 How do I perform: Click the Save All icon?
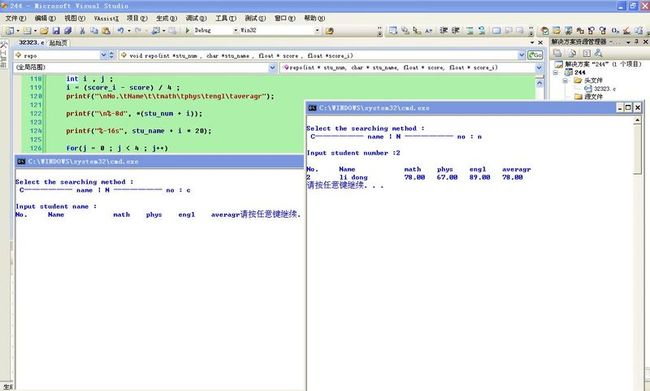(x=68, y=31)
